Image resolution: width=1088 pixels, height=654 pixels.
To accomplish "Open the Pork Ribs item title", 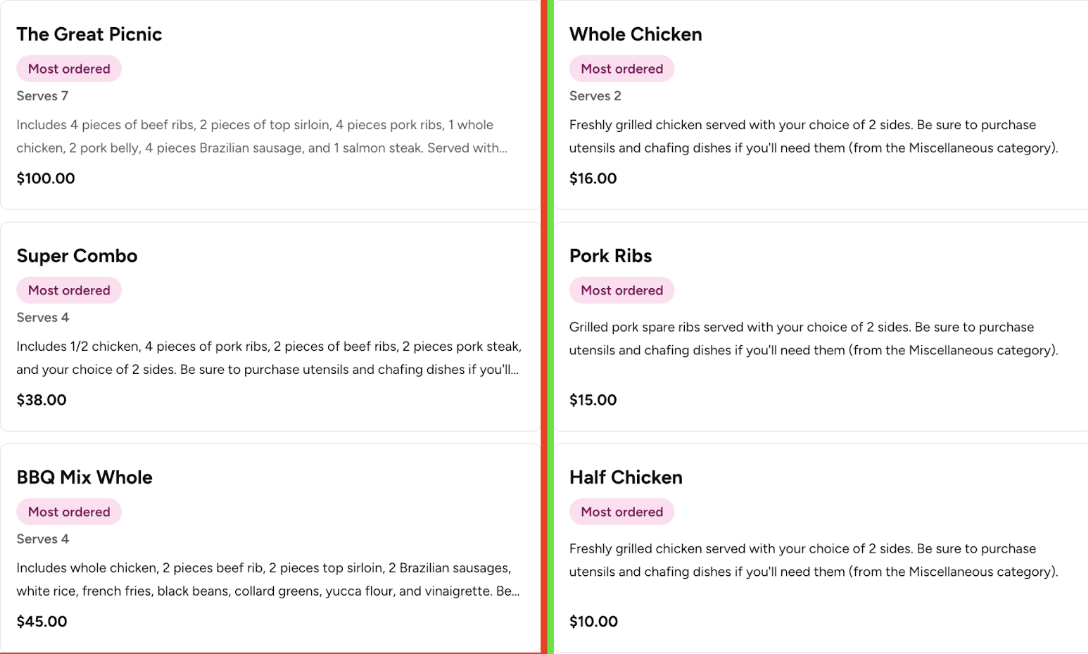I will tap(610, 256).
